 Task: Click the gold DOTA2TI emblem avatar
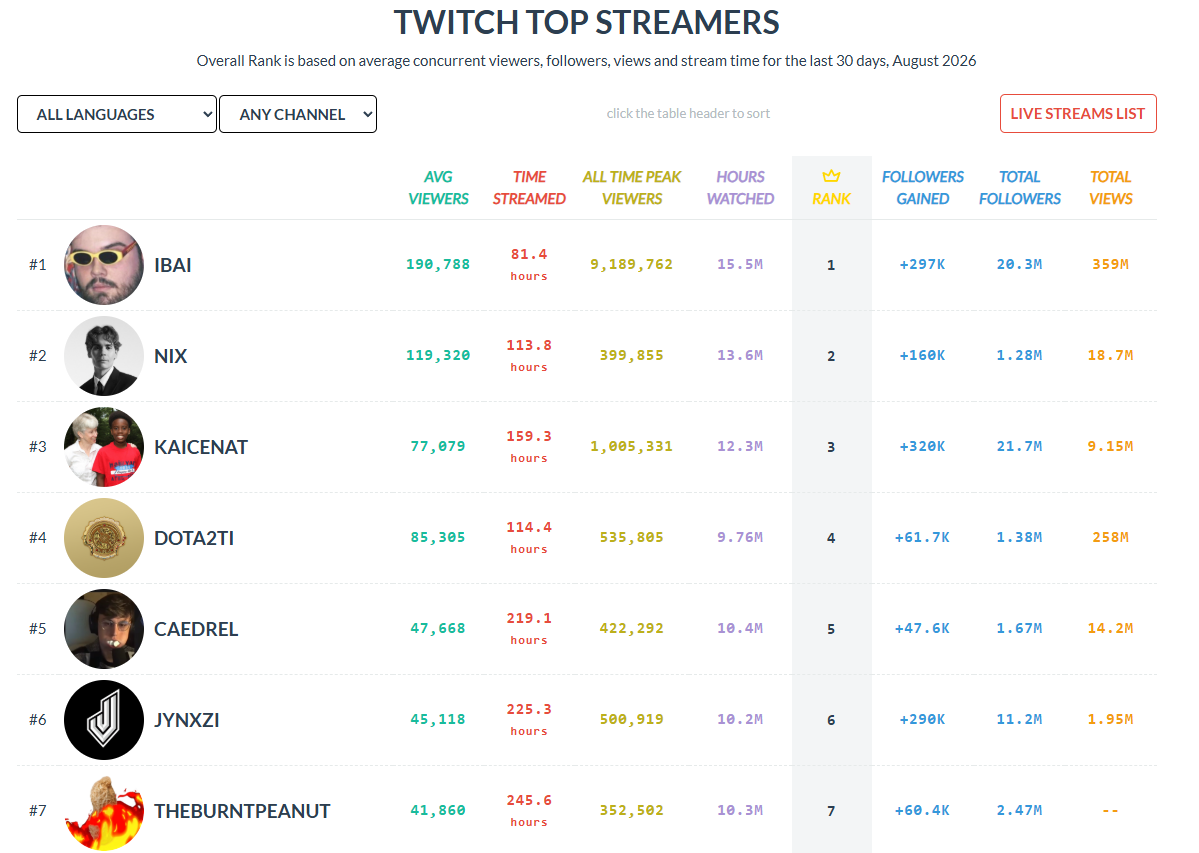104,537
